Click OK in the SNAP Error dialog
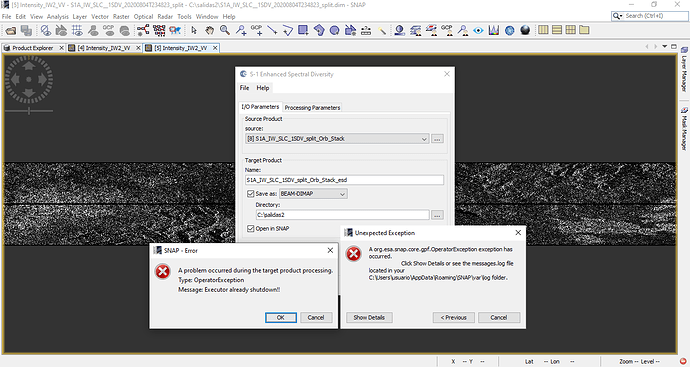 pyautogui.click(x=281, y=317)
